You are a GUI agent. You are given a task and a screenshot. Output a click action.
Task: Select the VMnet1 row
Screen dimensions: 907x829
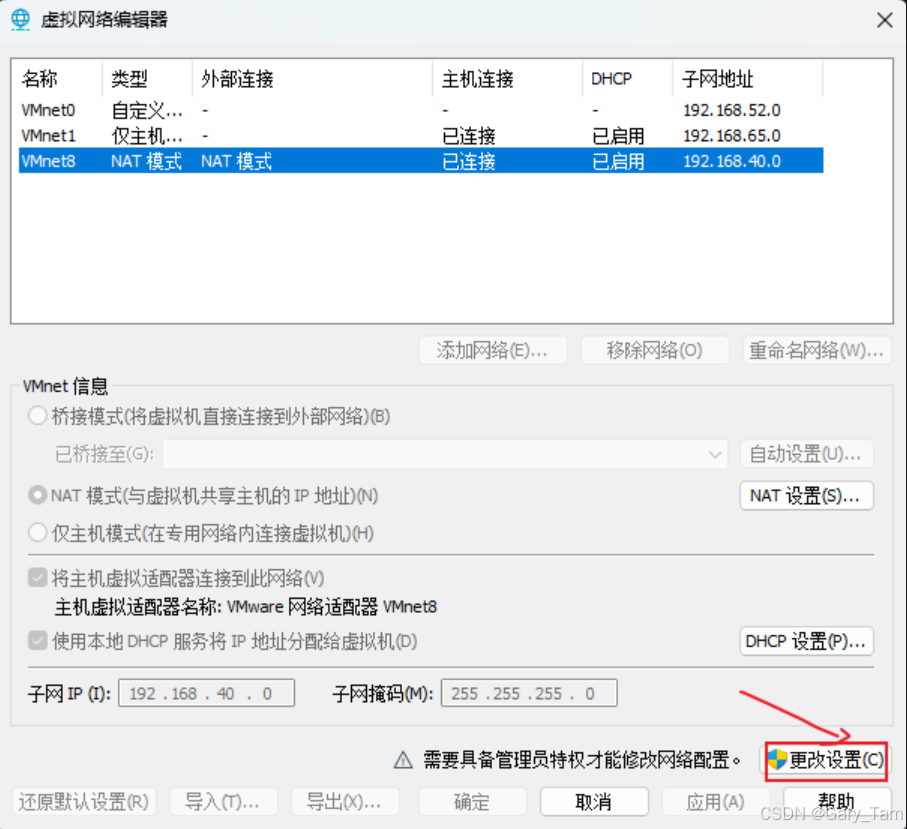click(421, 135)
